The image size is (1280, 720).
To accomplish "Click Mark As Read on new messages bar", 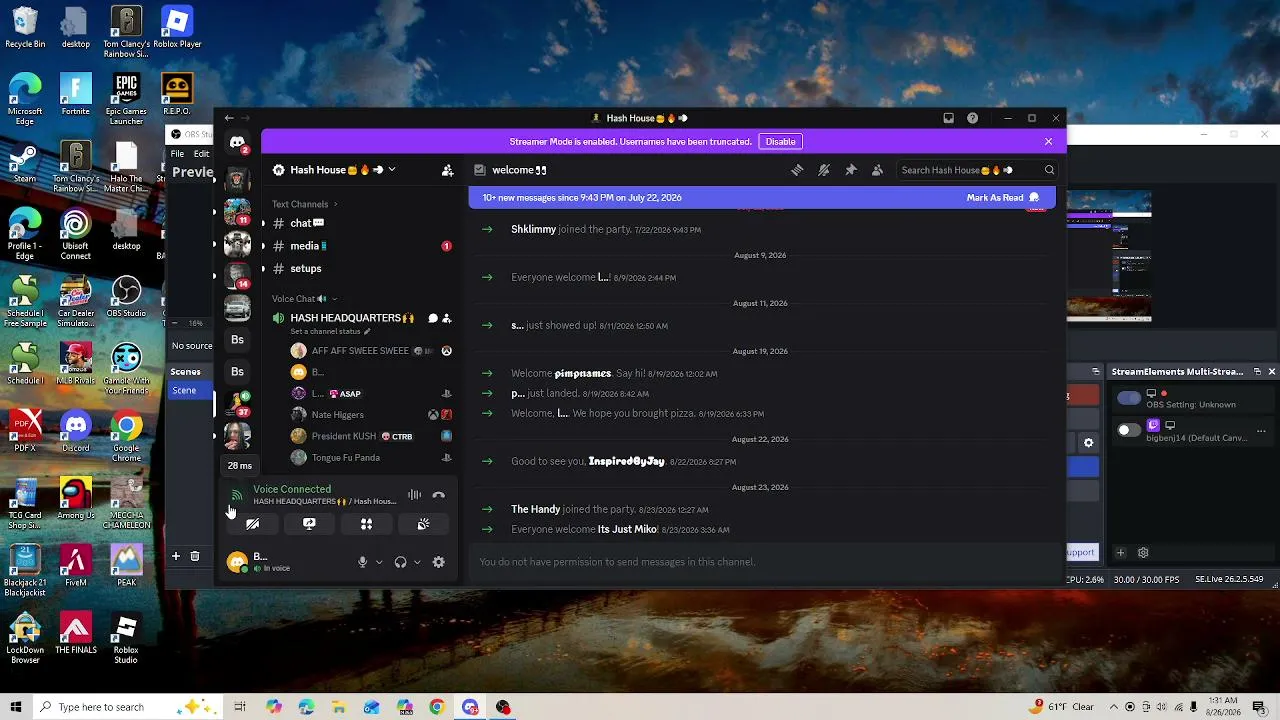I will [x=1003, y=198].
